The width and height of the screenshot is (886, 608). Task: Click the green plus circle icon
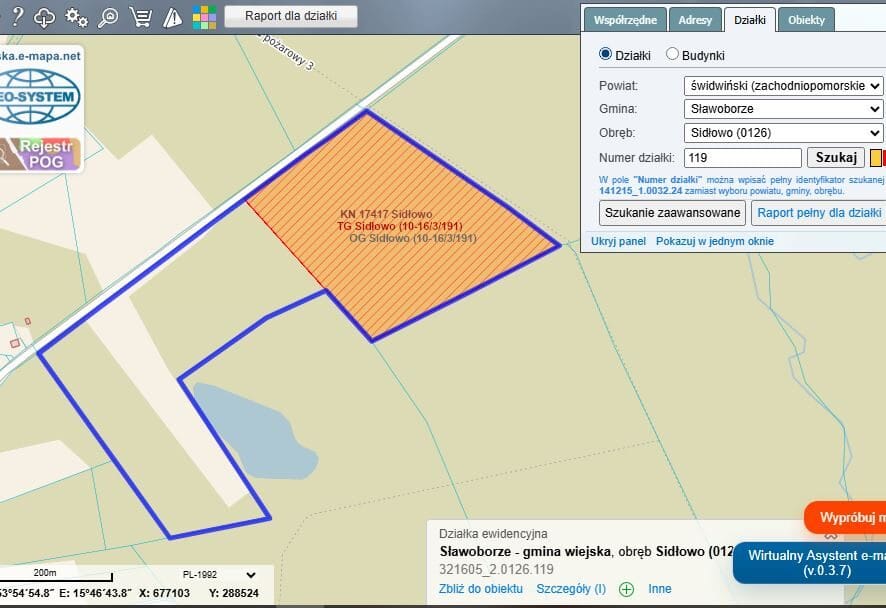coord(626,589)
